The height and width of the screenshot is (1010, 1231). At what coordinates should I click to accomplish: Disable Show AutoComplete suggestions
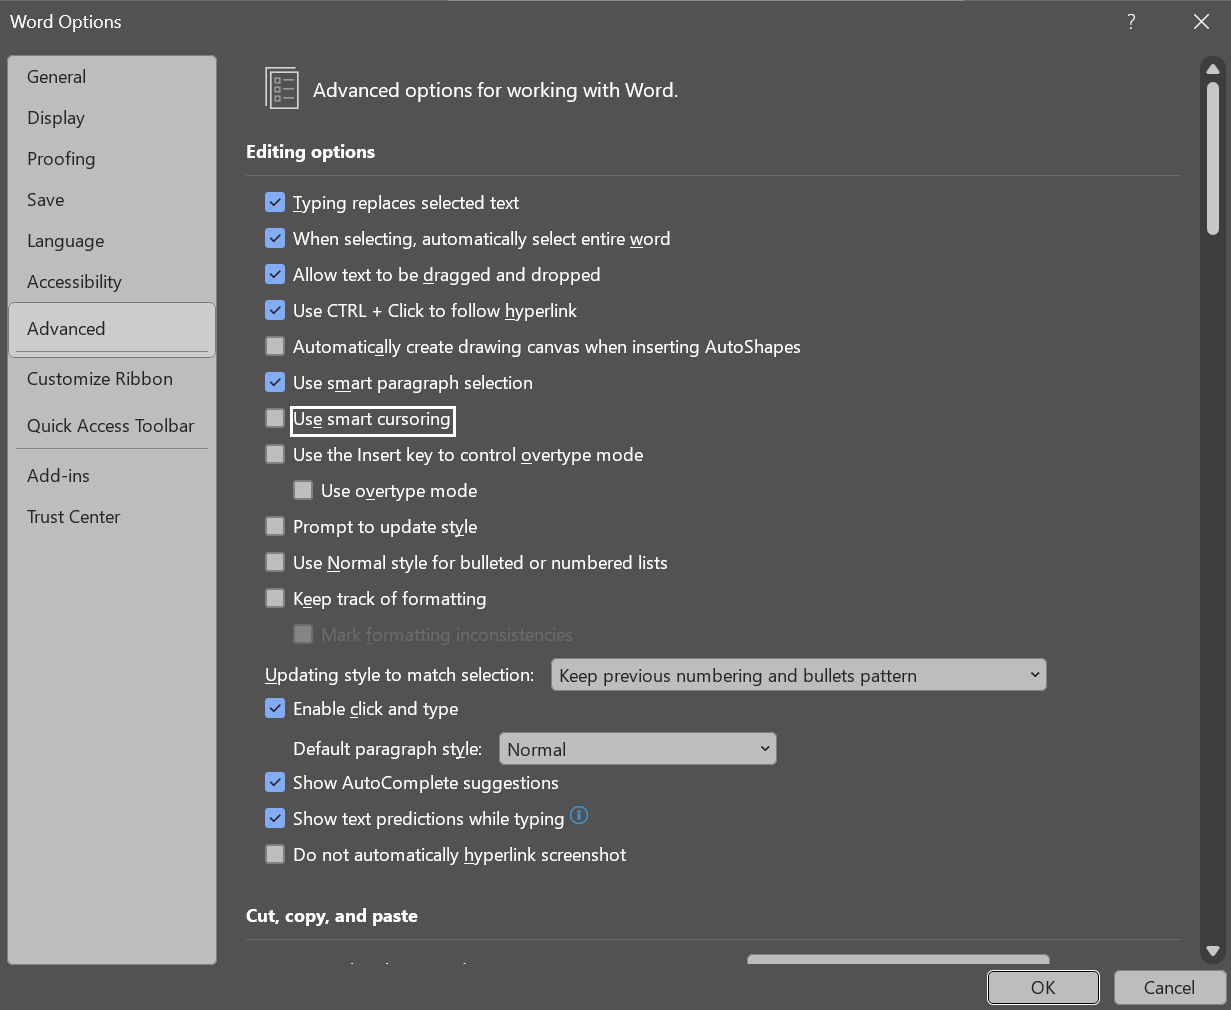[x=275, y=782]
